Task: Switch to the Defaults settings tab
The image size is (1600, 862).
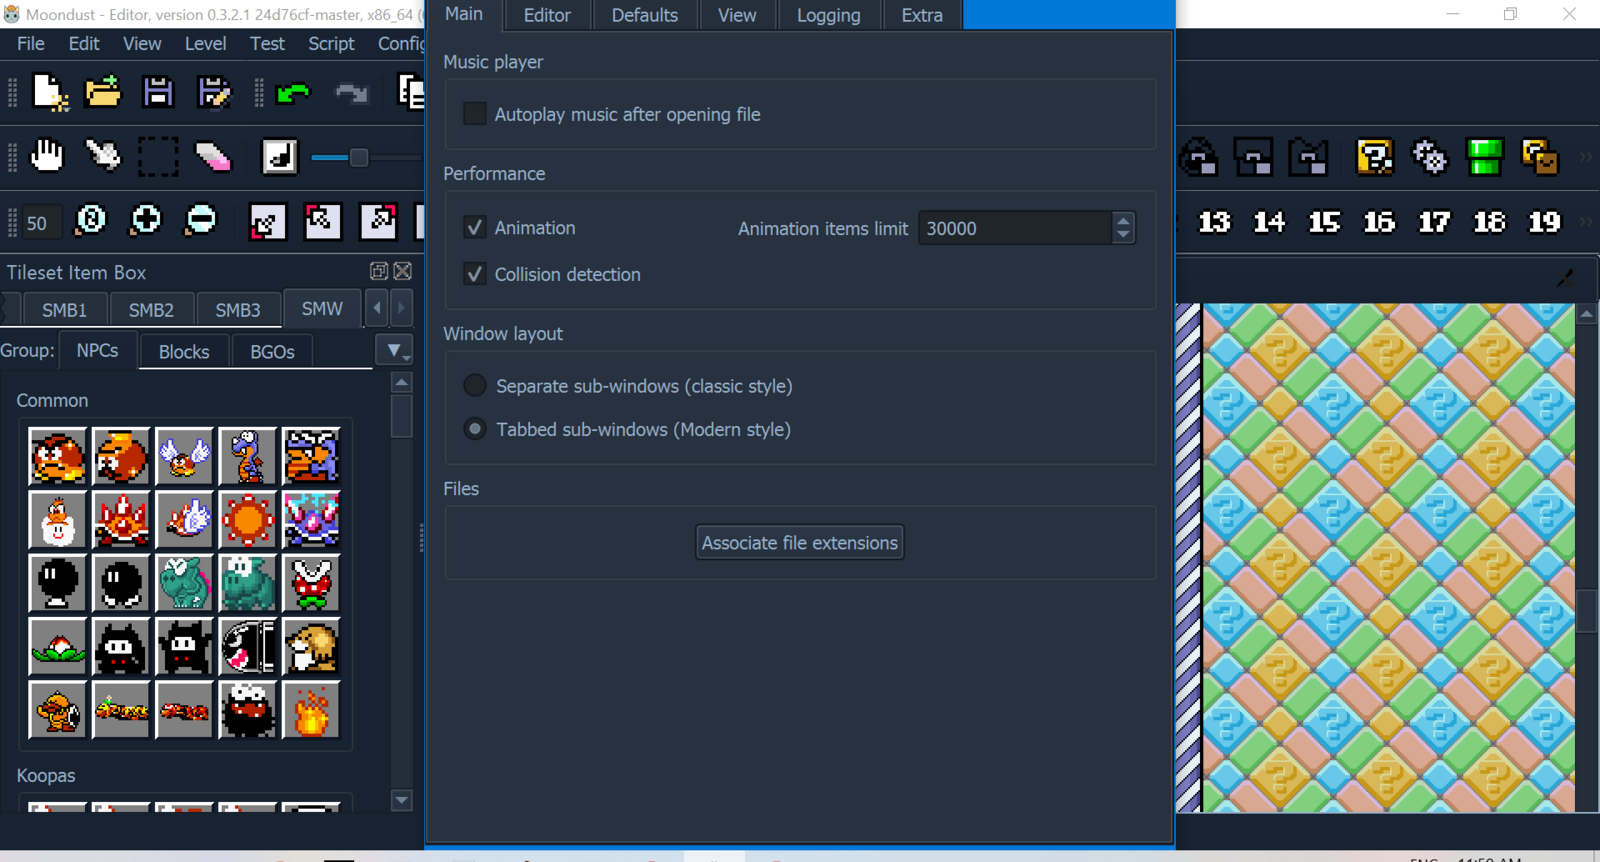Action: [x=645, y=15]
